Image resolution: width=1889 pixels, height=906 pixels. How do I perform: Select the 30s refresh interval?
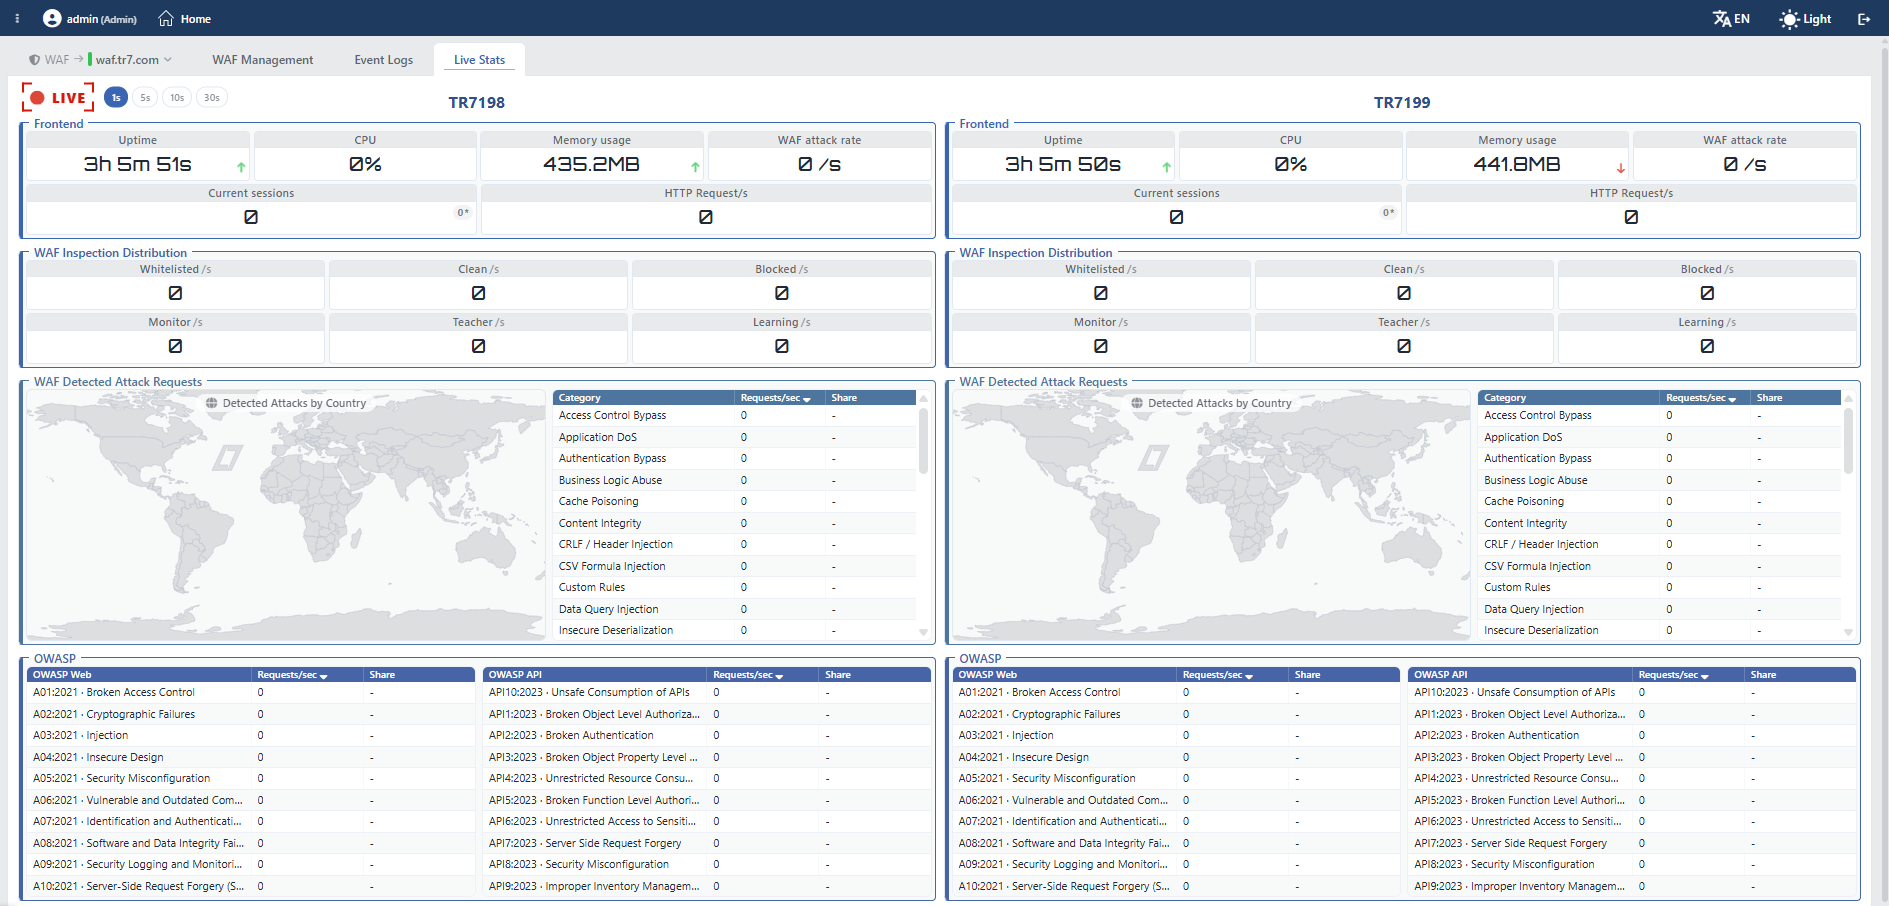coord(212,97)
